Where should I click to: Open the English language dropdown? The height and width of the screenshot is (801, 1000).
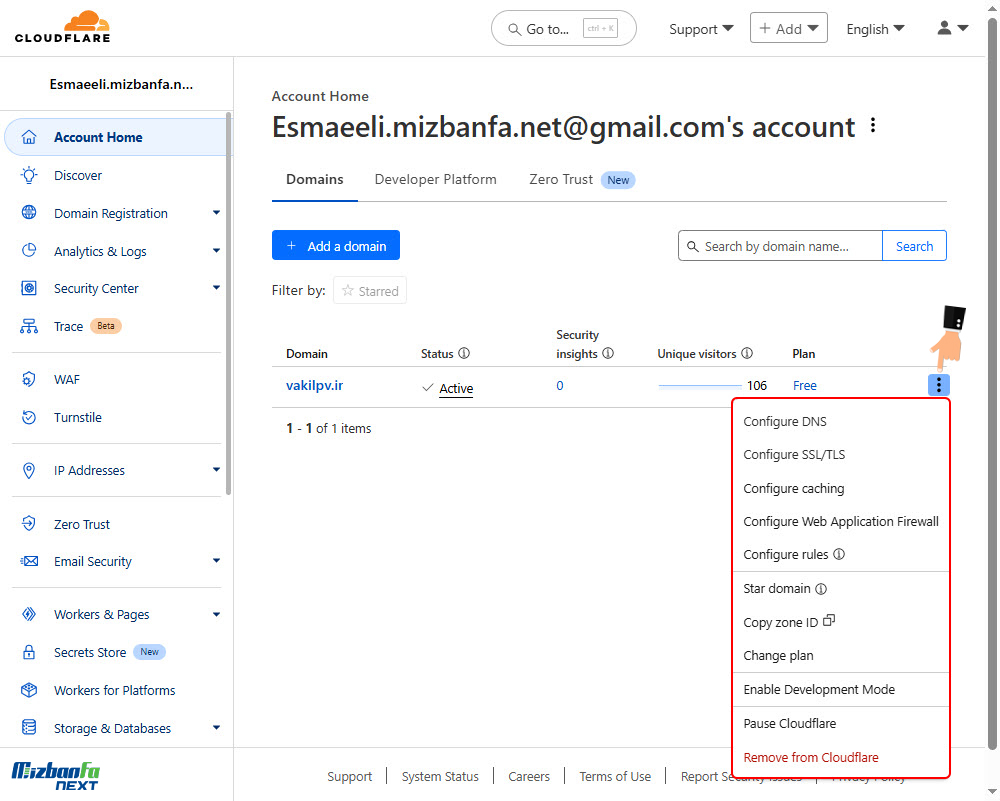(x=875, y=29)
